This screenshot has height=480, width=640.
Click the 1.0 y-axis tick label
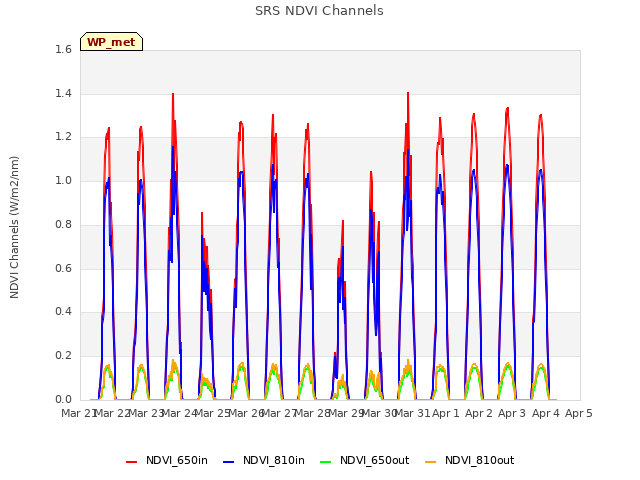63,180
